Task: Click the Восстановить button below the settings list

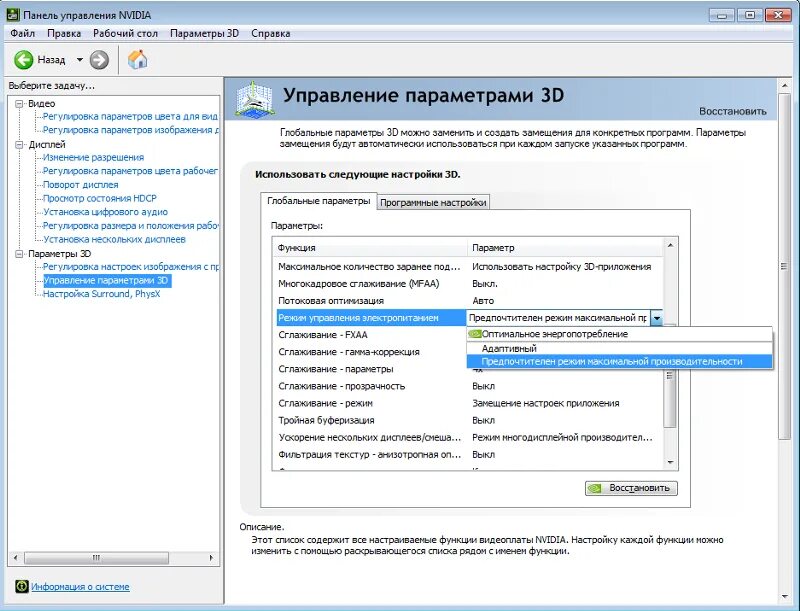Action: (631, 488)
